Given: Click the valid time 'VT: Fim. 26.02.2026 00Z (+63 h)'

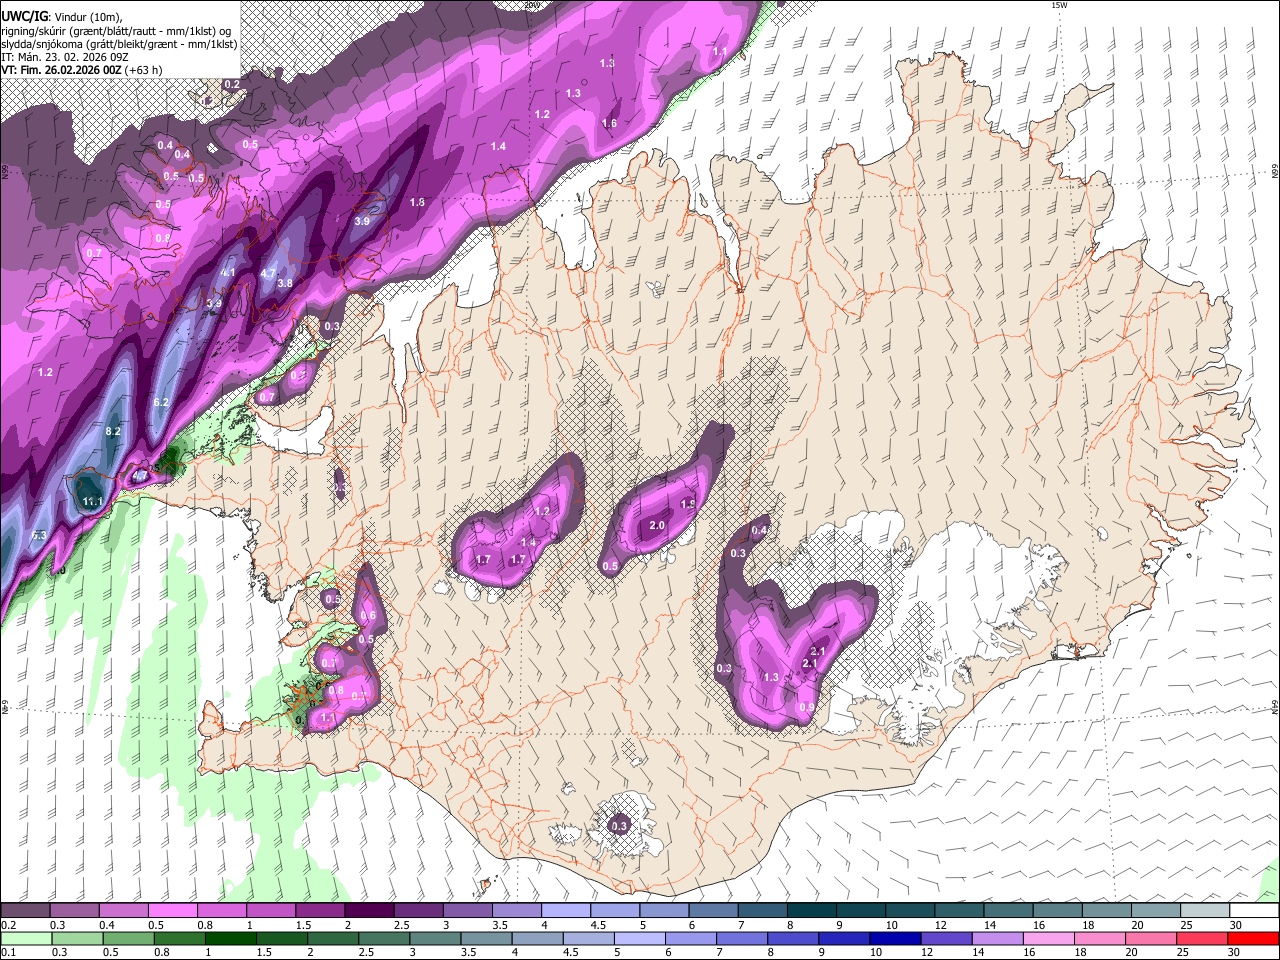Looking at the screenshot, I should (x=81, y=70).
